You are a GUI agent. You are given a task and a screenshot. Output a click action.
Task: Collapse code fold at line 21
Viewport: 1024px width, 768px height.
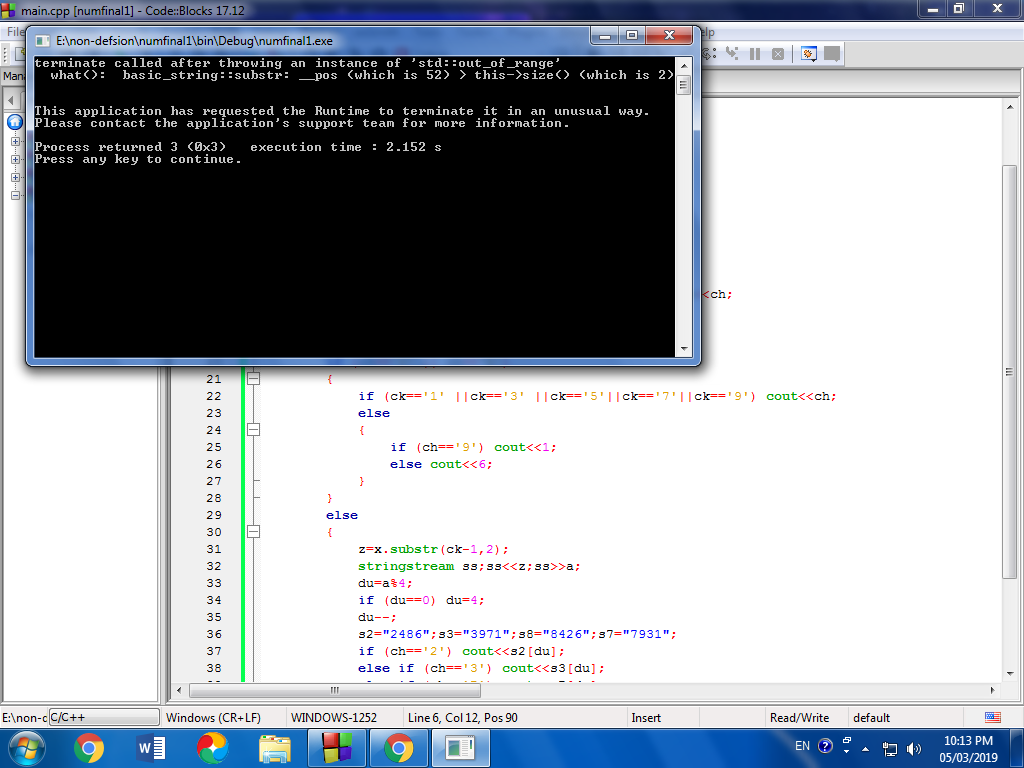click(x=254, y=379)
